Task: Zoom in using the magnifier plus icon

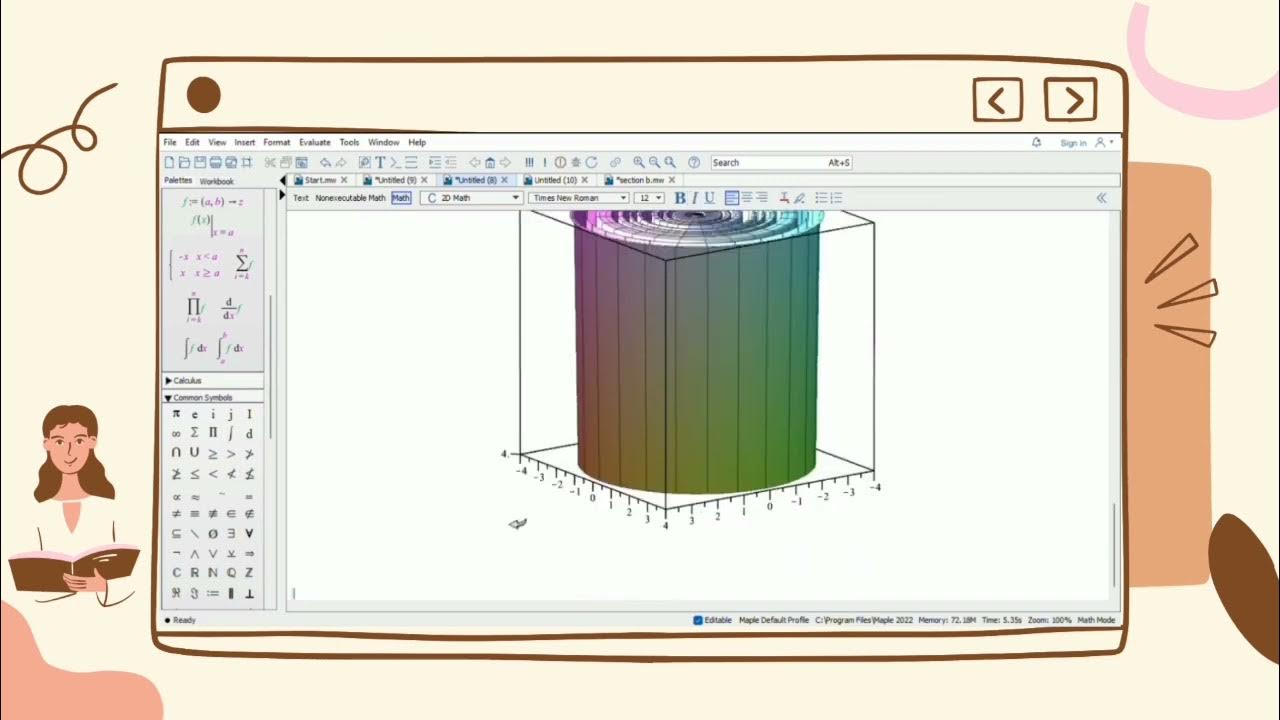Action: (638, 162)
